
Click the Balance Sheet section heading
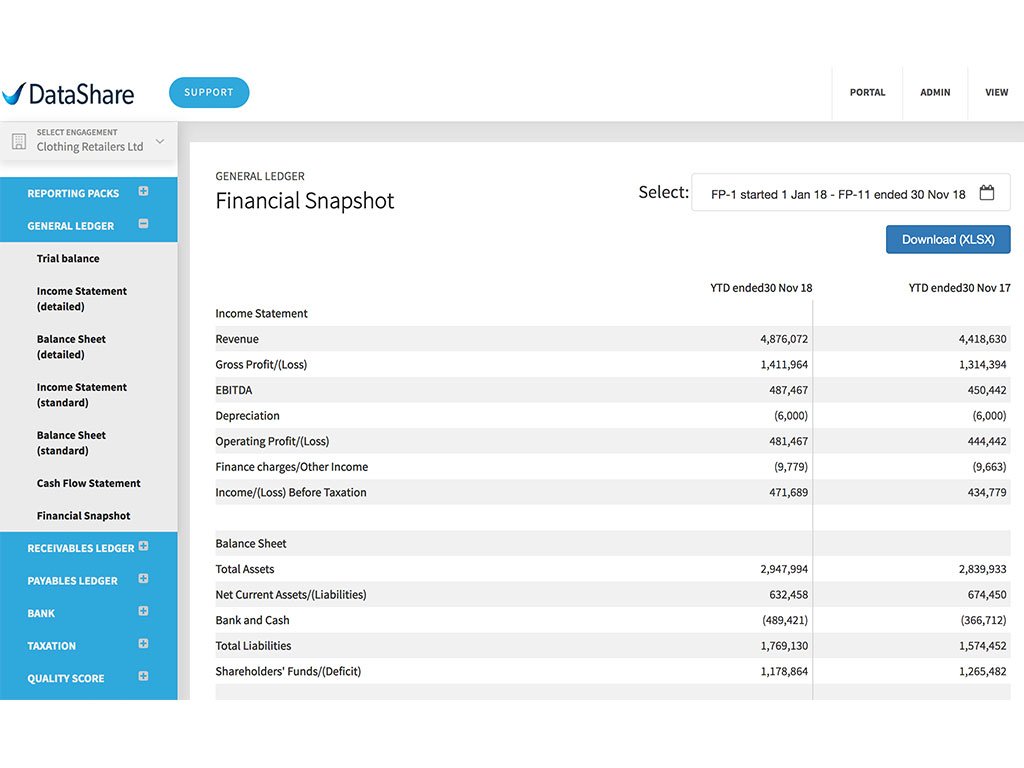(x=251, y=543)
